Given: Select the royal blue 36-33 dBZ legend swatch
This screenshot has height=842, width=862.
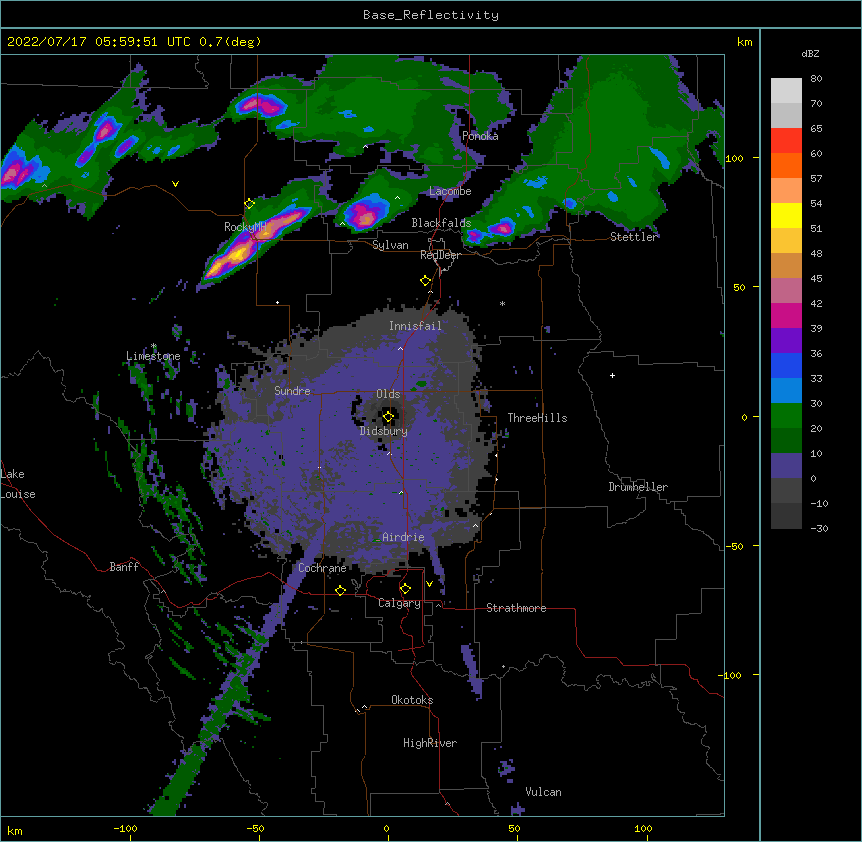Looking at the screenshot, I should pos(786,365).
